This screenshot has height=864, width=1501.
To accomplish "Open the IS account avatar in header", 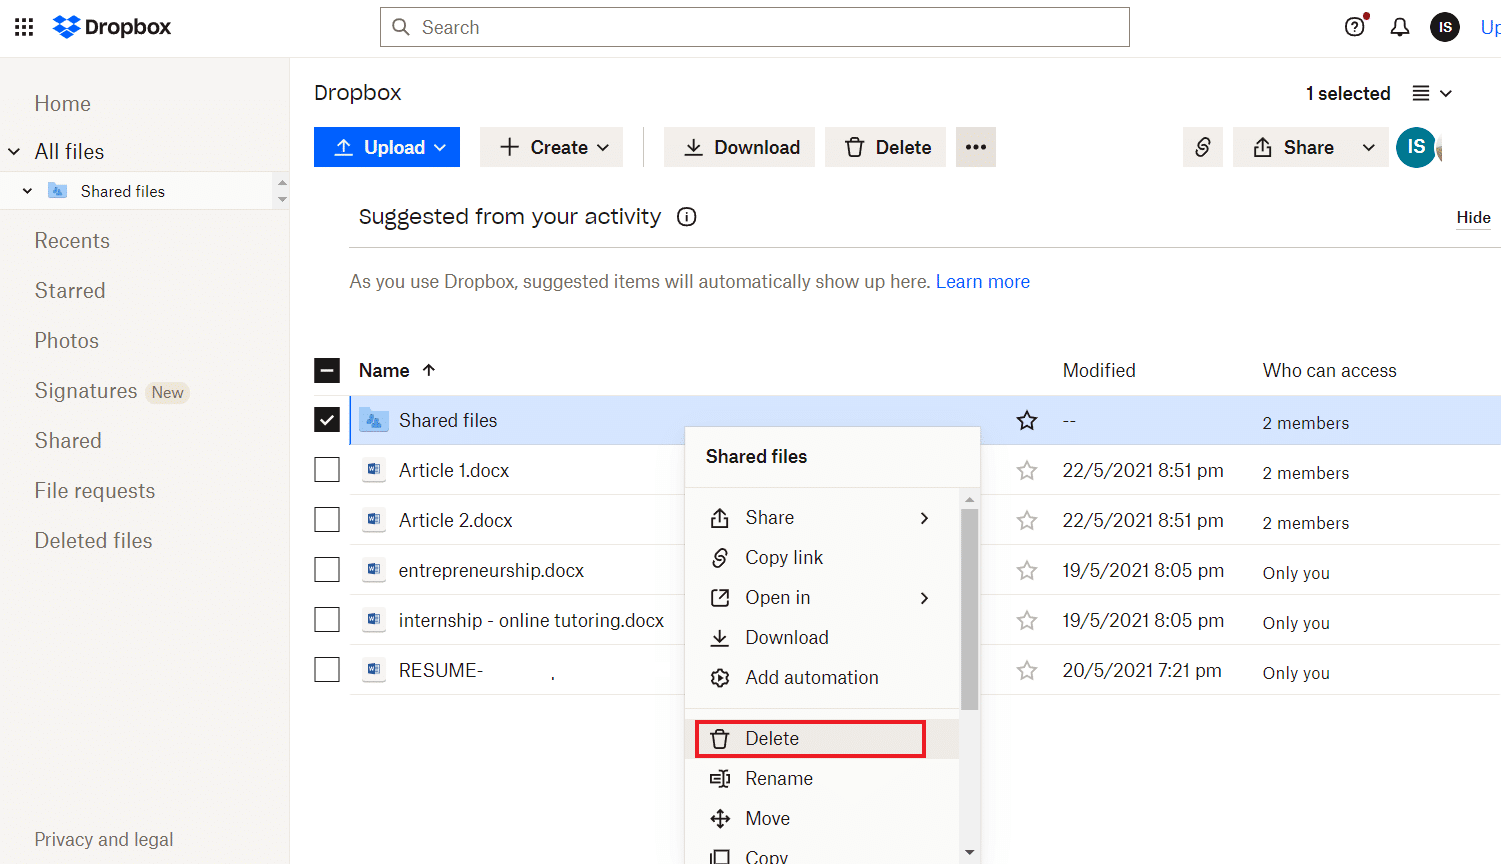I will pyautogui.click(x=1445, y=27).
